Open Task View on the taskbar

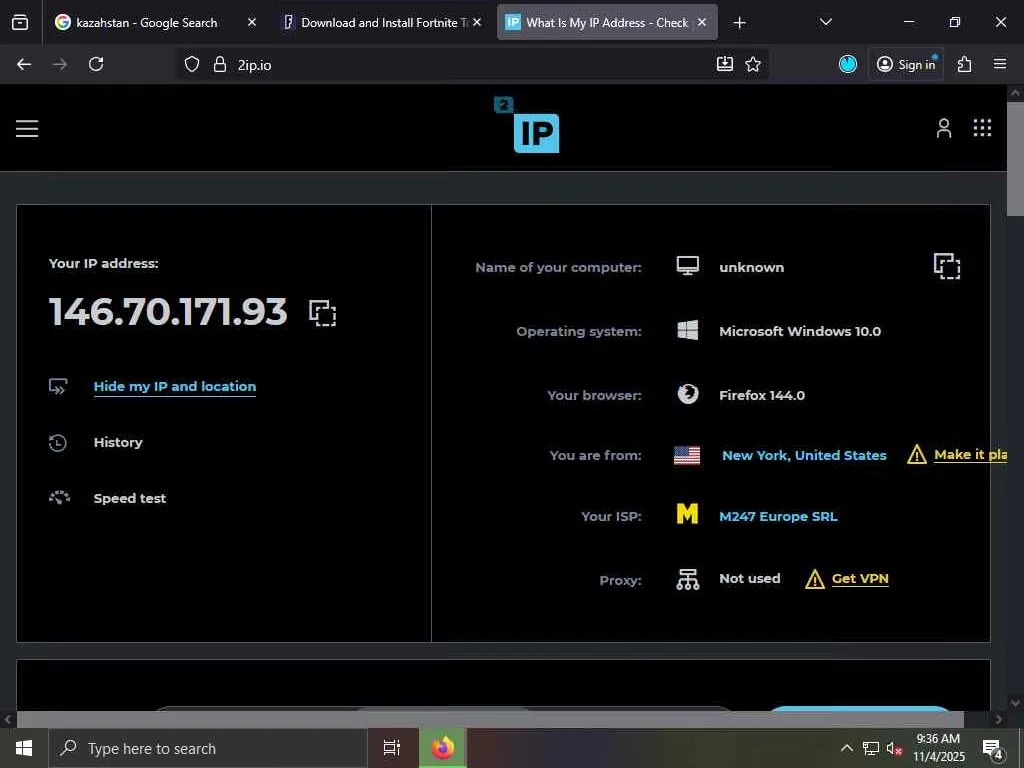coord(391,748)
